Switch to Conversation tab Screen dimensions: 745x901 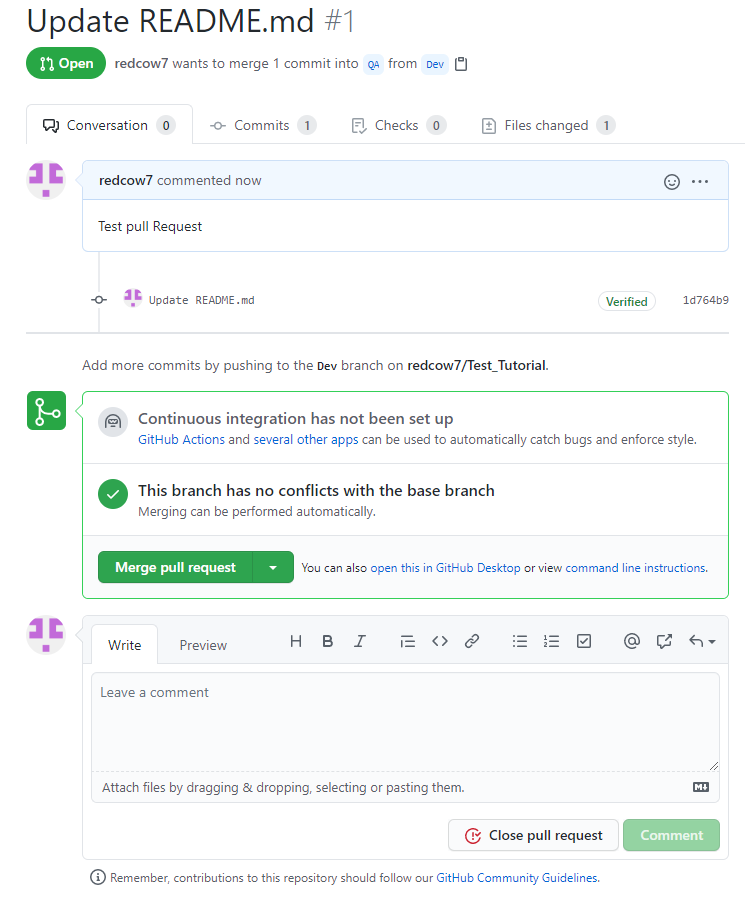(x=109, y=125)
